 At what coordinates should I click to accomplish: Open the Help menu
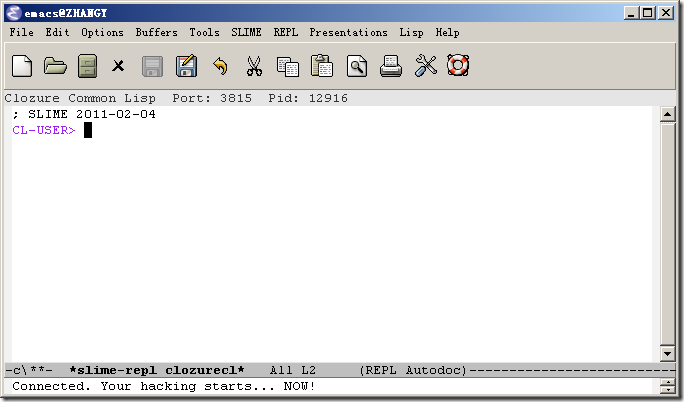coord(447,32)
